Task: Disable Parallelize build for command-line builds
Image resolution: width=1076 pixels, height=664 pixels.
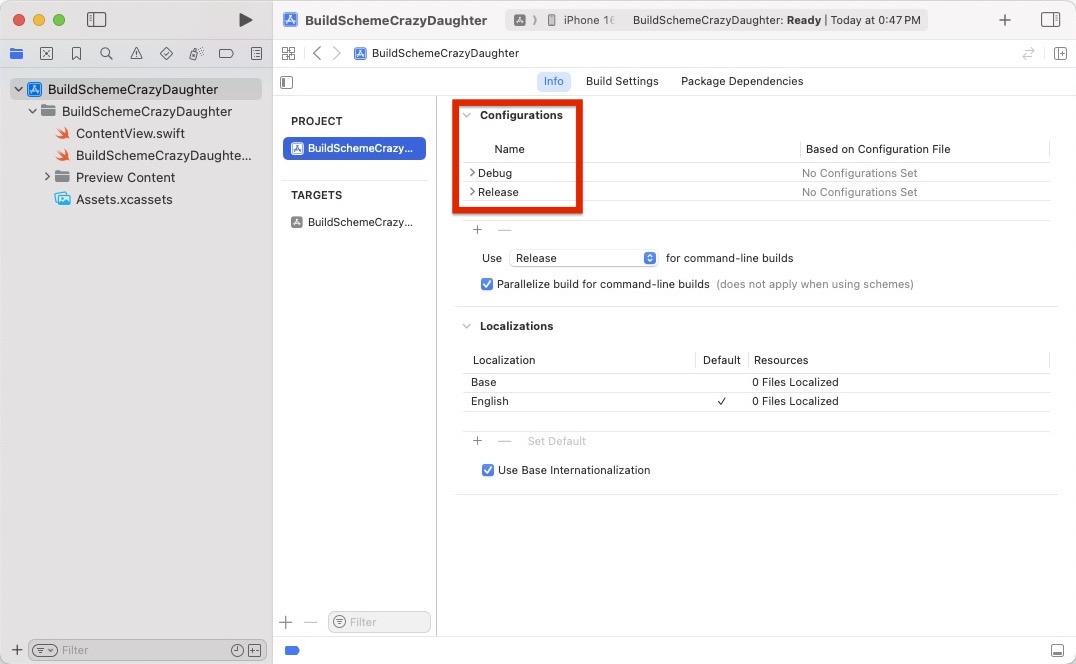Action: pos(487,284)
